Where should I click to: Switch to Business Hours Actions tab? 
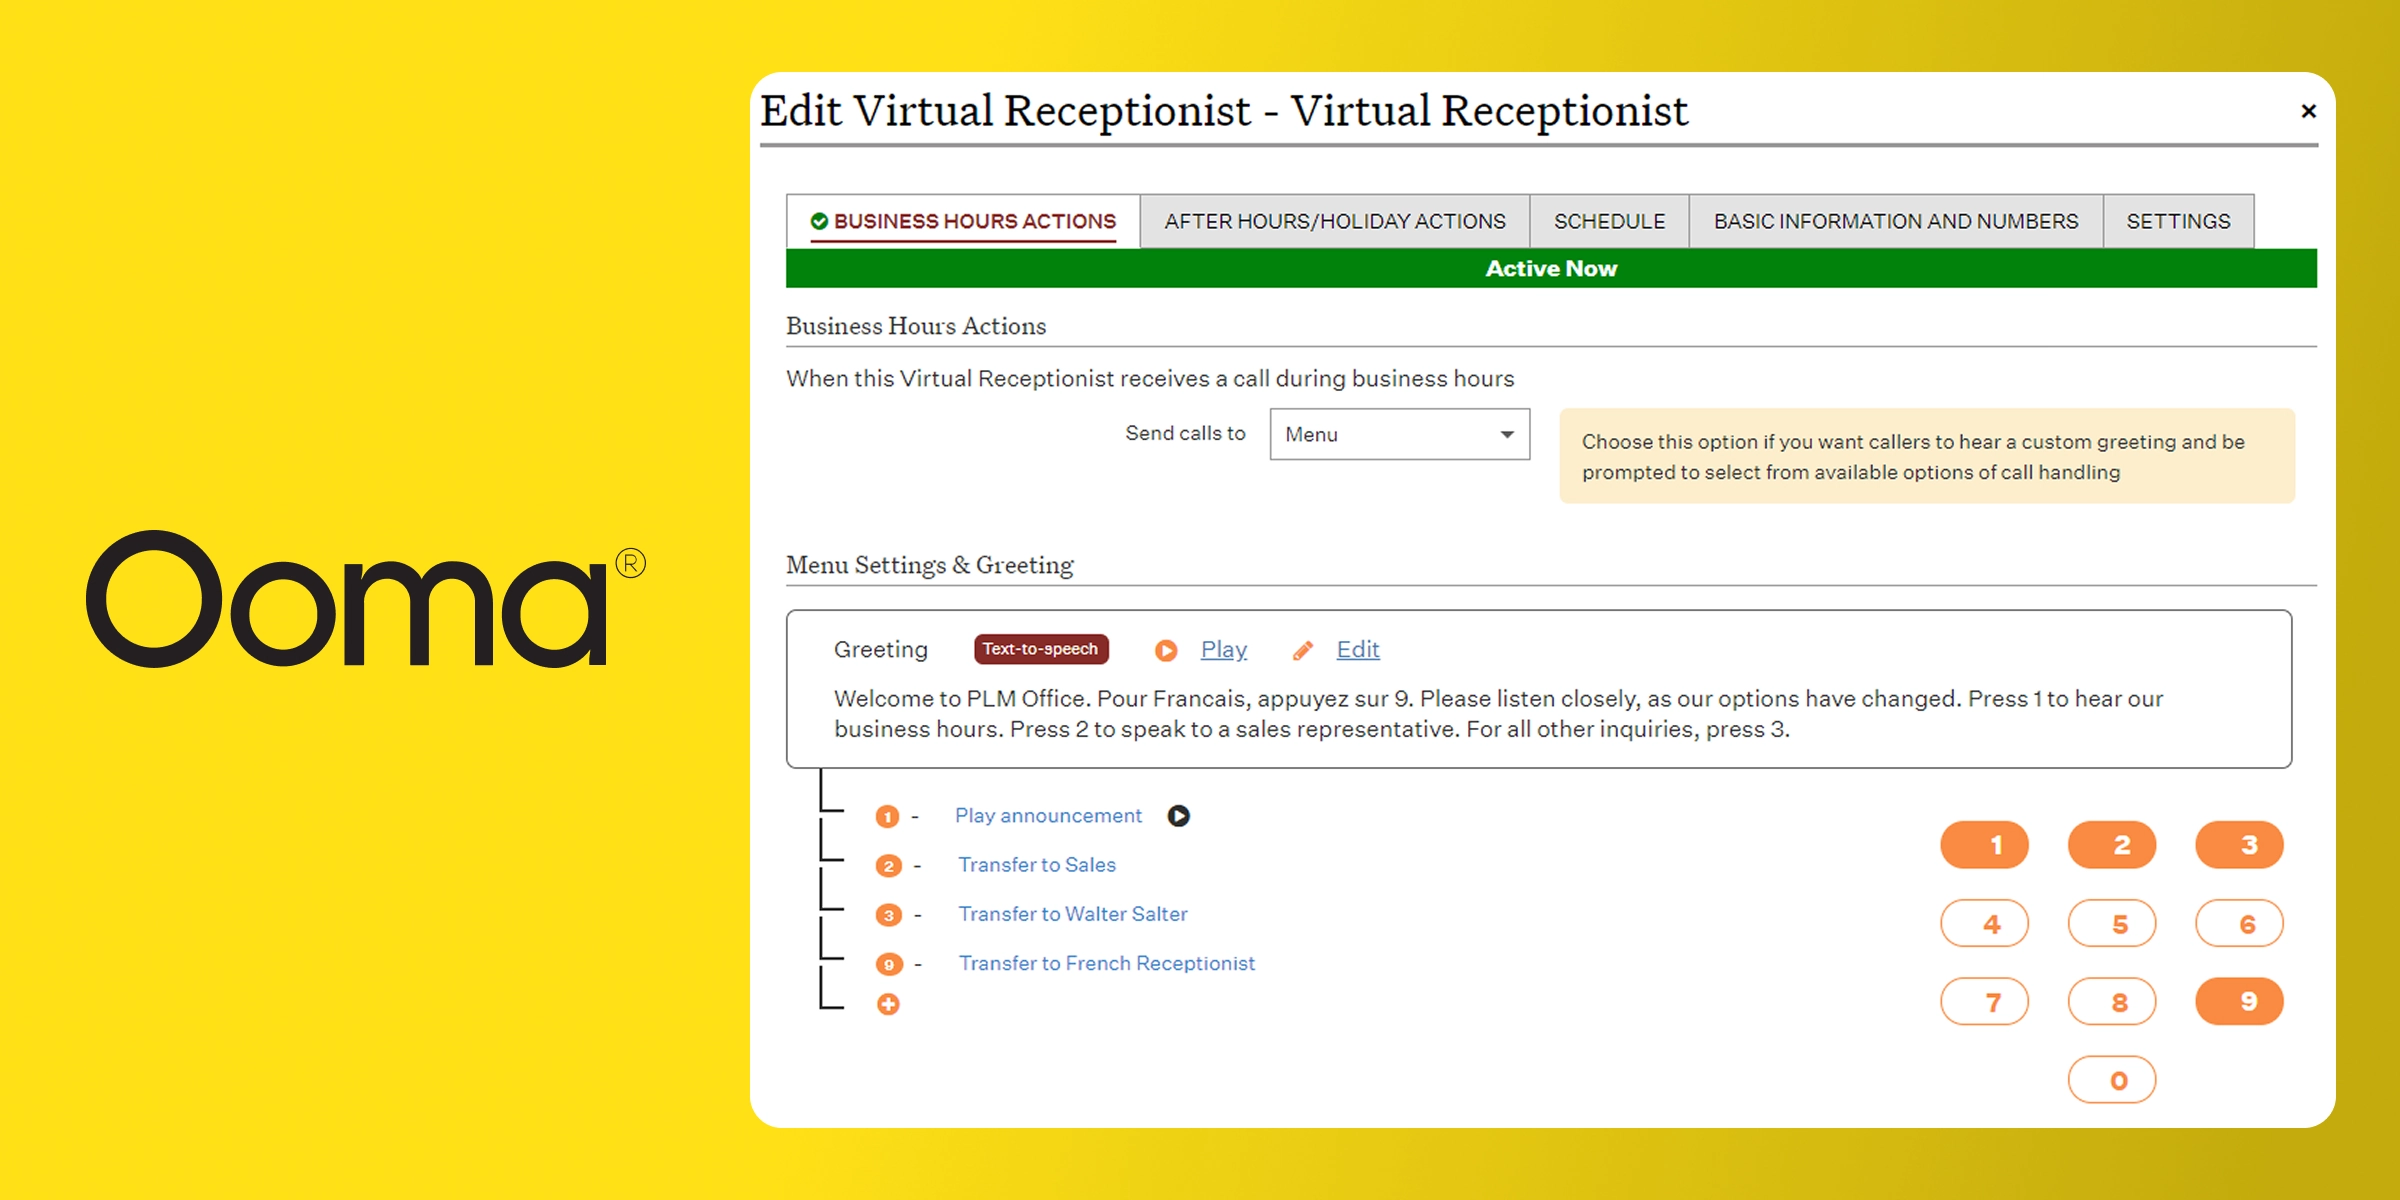pos(963,221)
